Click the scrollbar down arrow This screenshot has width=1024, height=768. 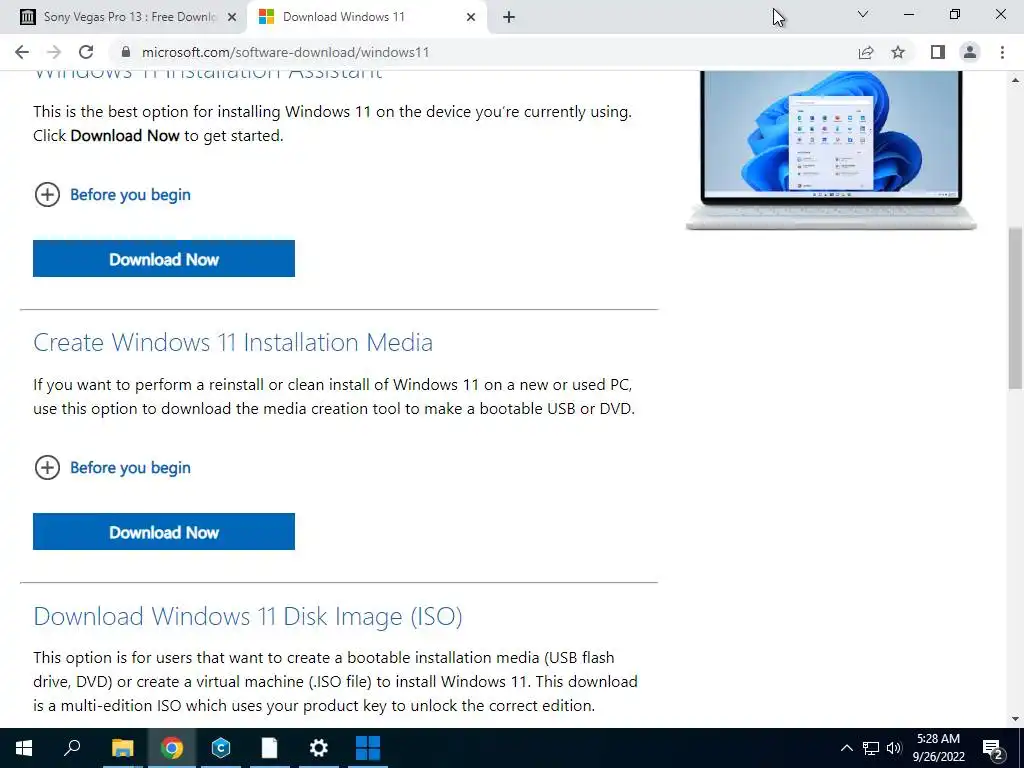(x=1016, y=719)
